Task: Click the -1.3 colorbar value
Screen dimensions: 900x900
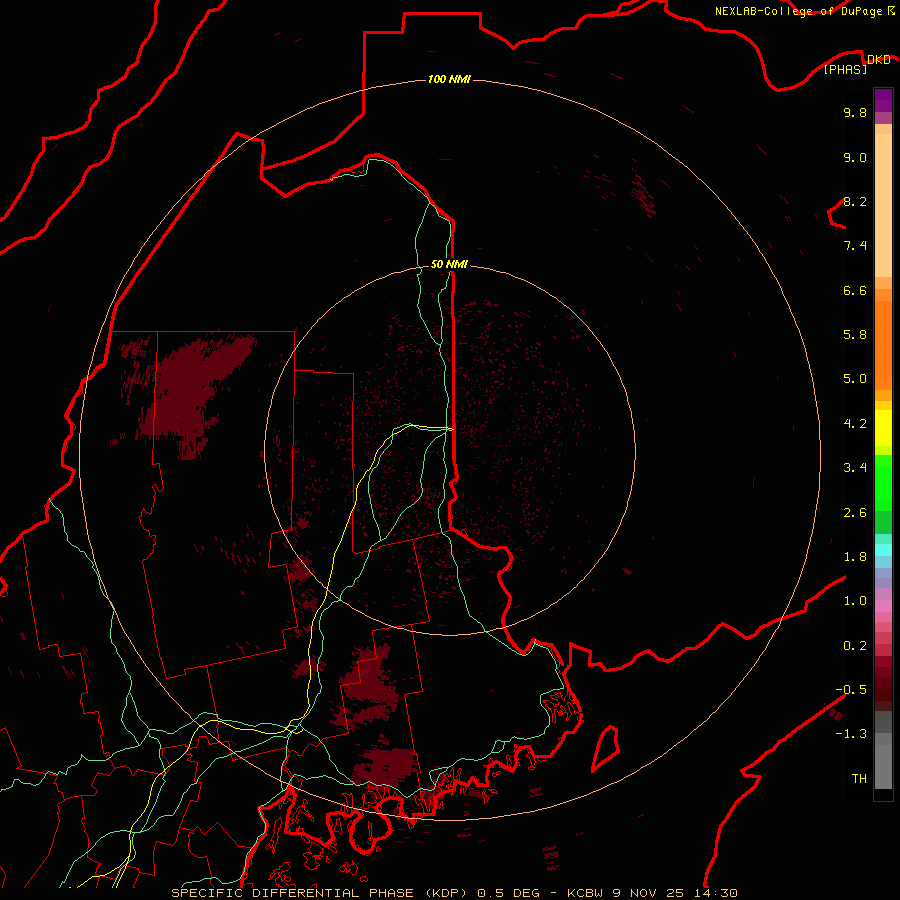Action: (851, 734)
